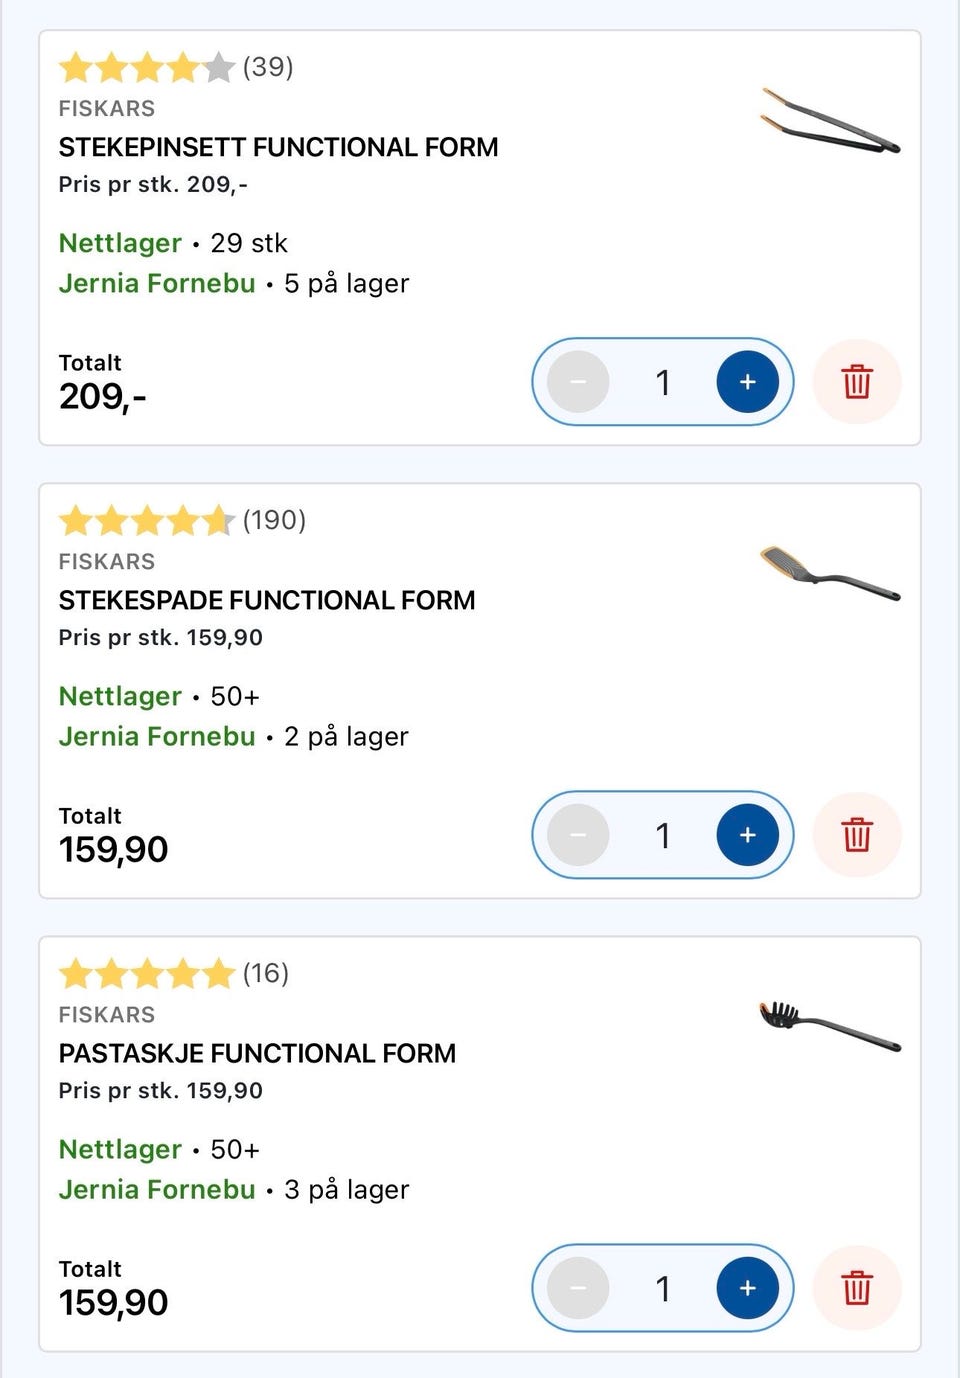Viewport: 960px width, 1378px height.
Task: Click star rating with 39 reviews
Action: (147, 68)
